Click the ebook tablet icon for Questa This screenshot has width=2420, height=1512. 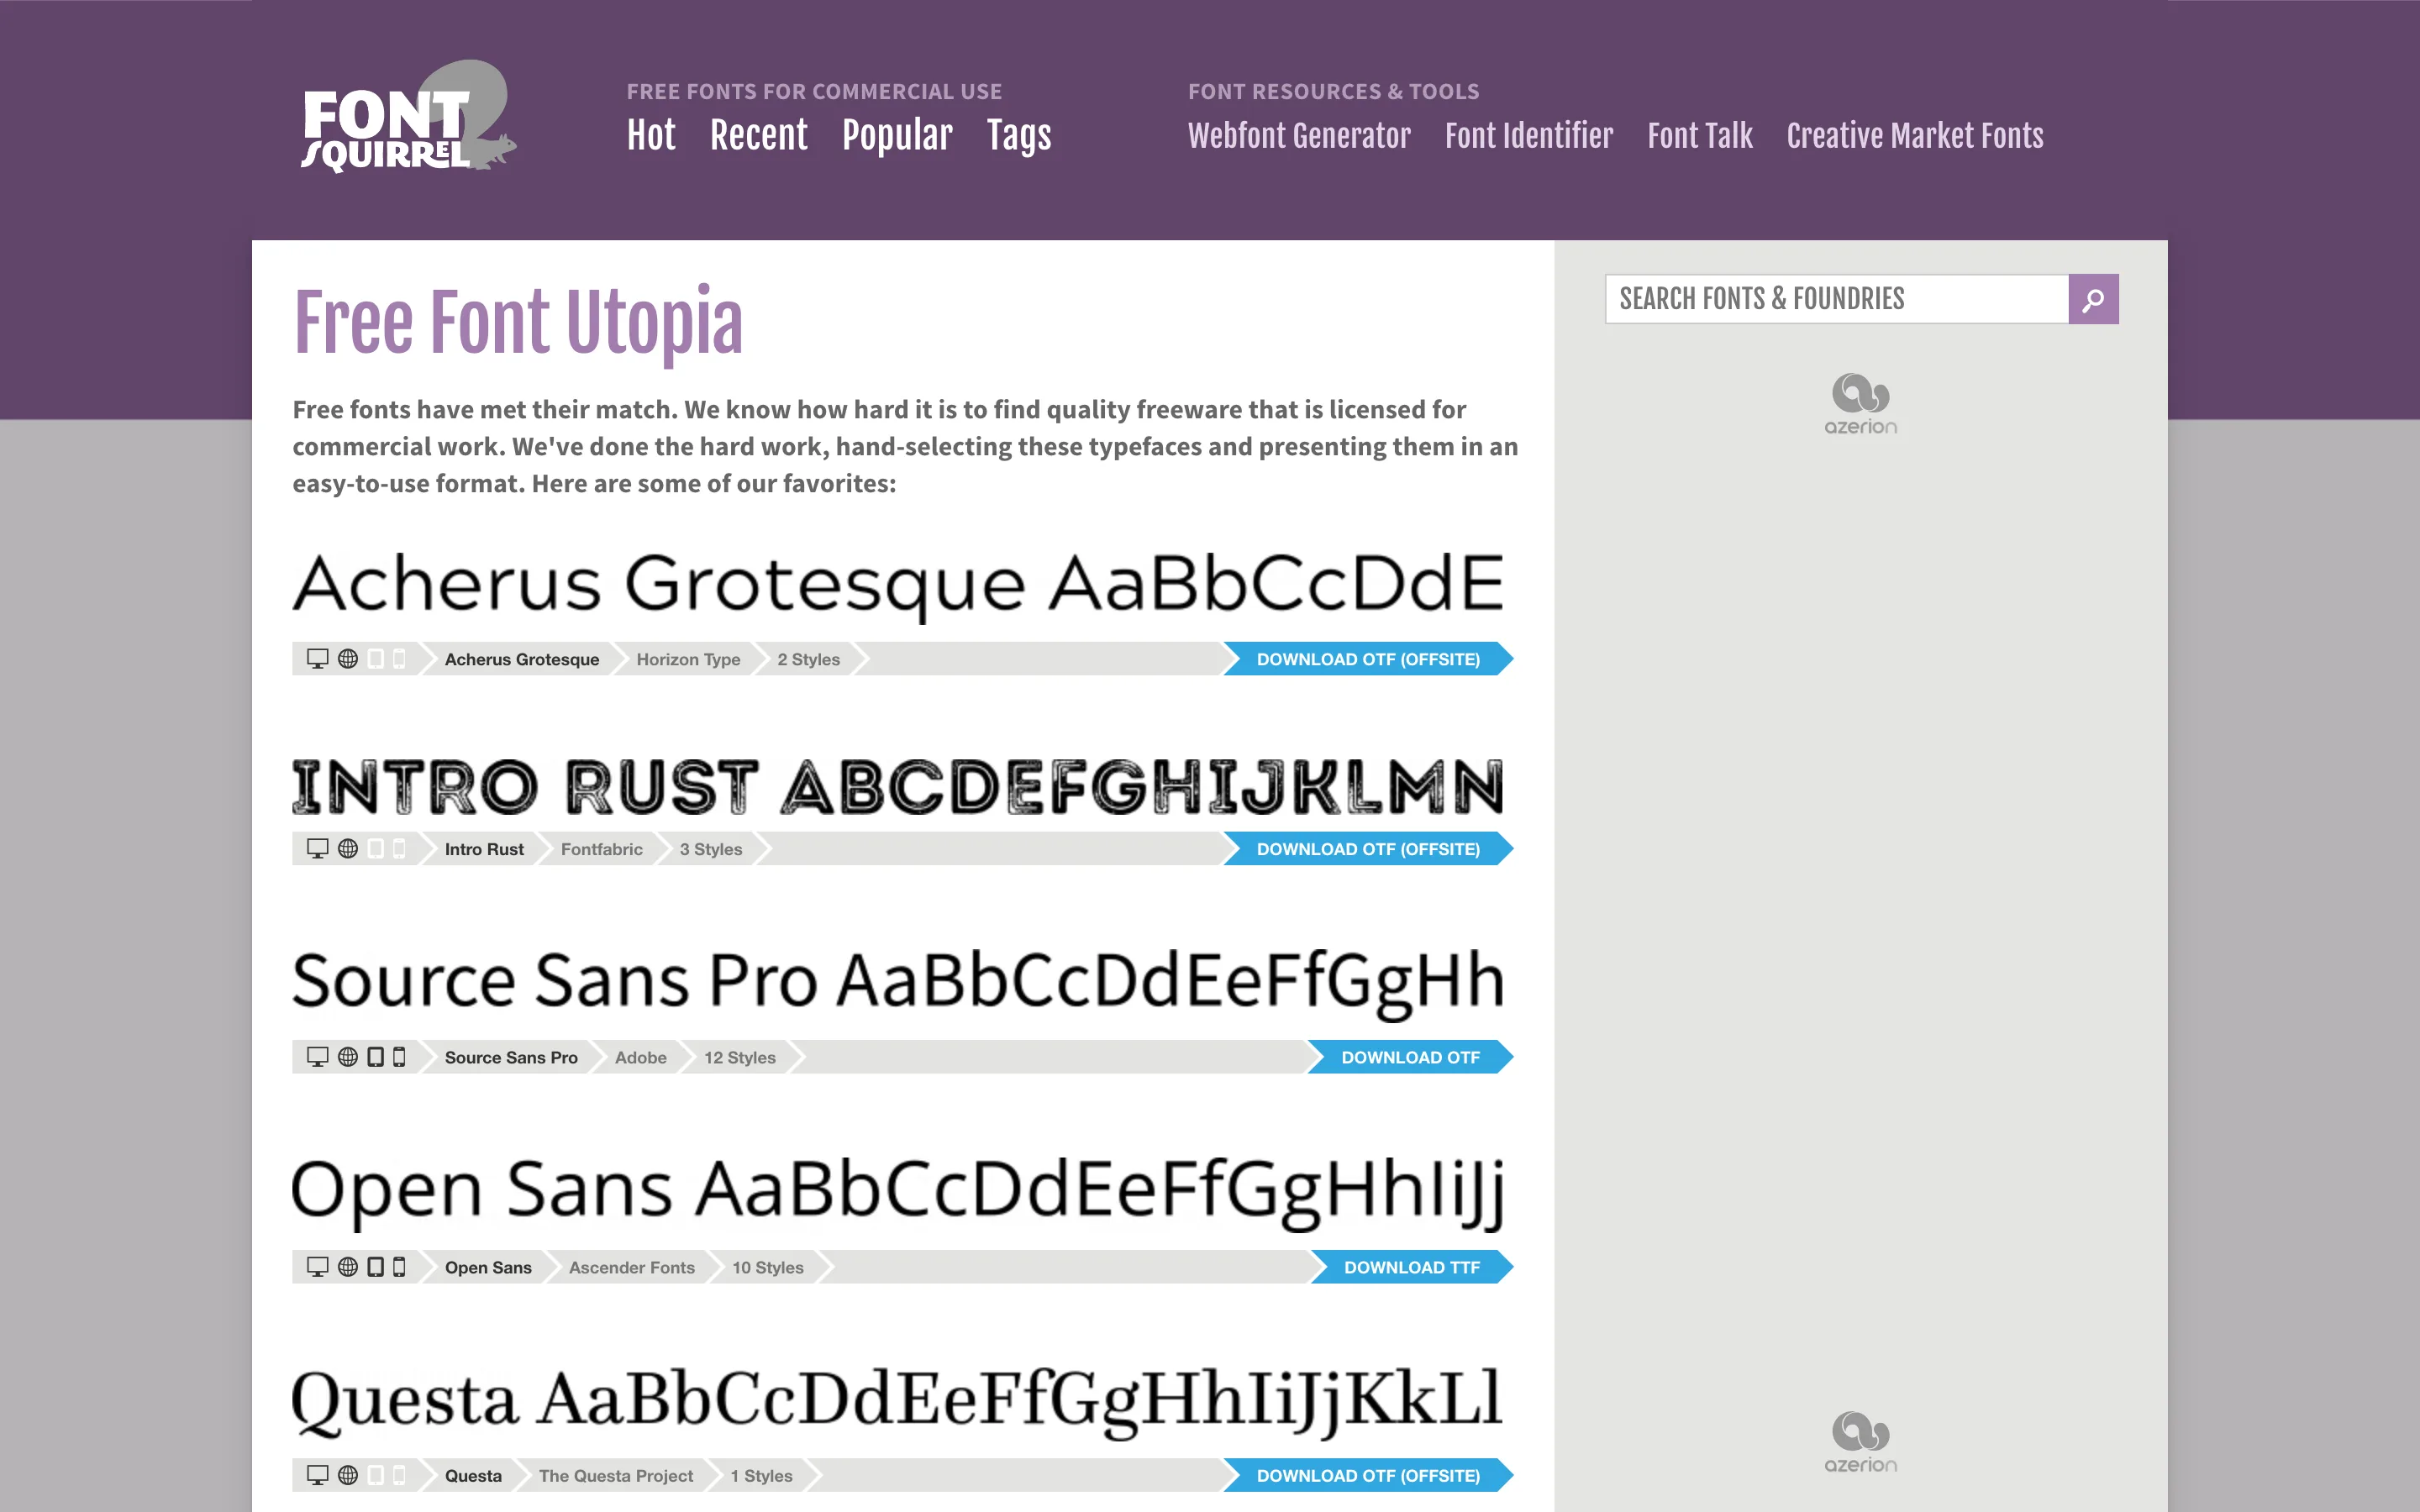[376, 1475]
